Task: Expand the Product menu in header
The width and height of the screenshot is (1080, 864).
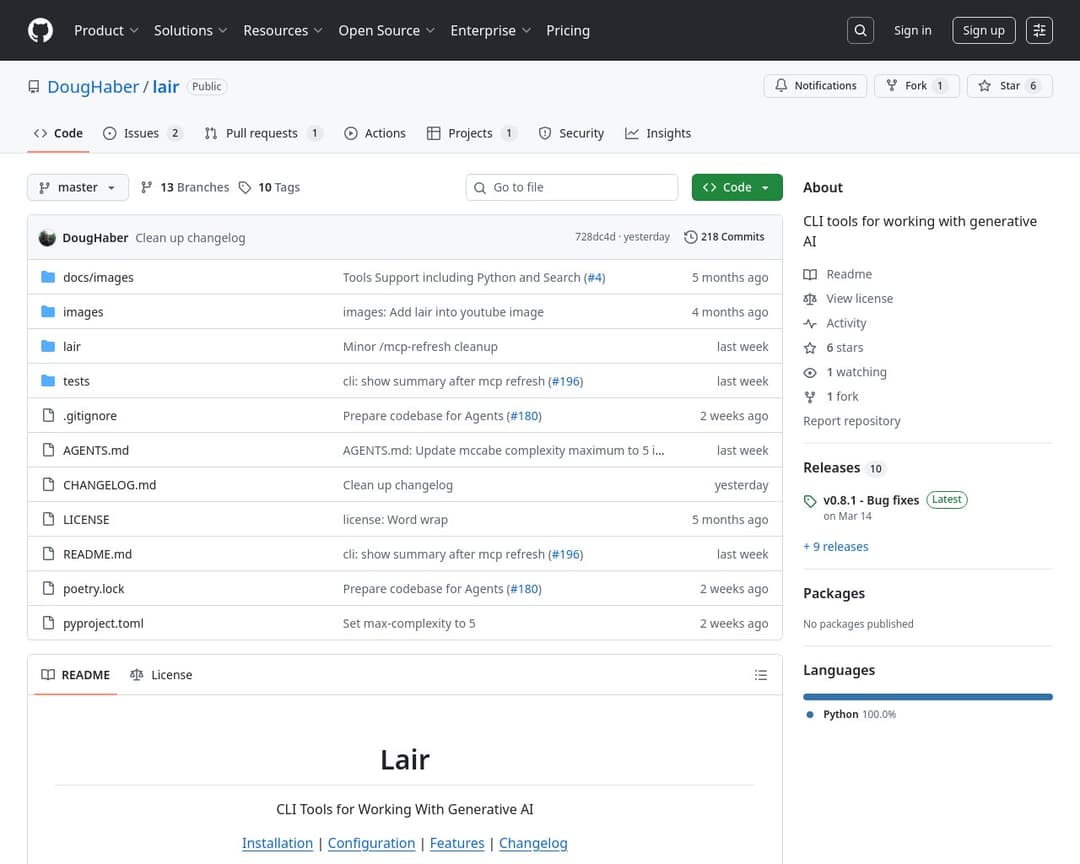Action: 106,30
